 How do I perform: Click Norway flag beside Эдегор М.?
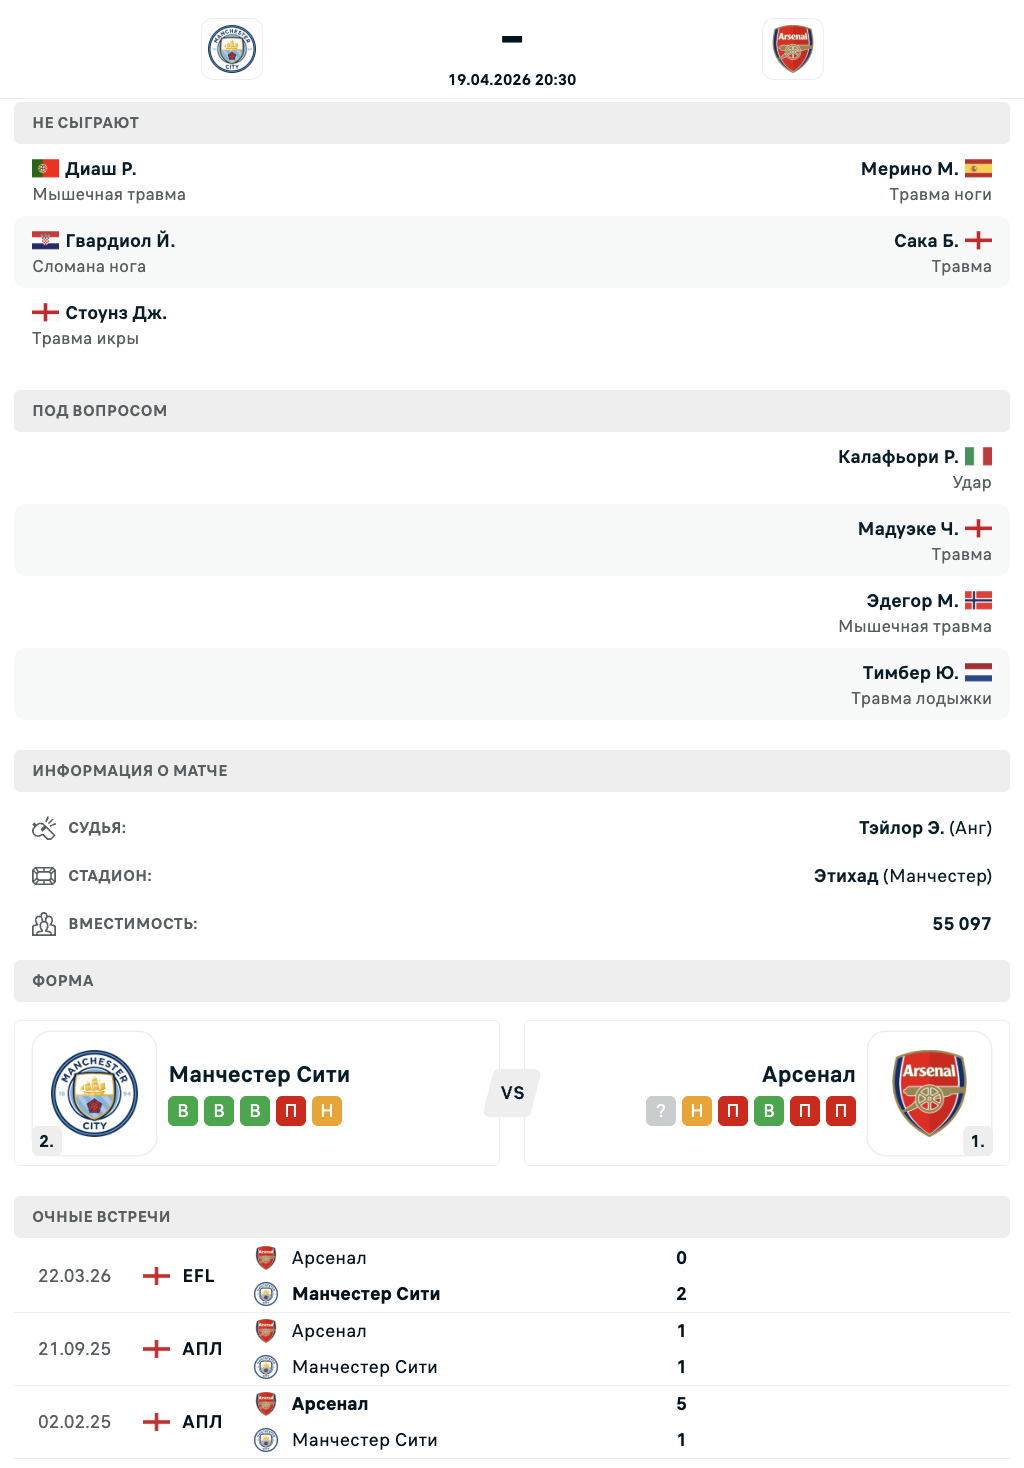(978, 601)
